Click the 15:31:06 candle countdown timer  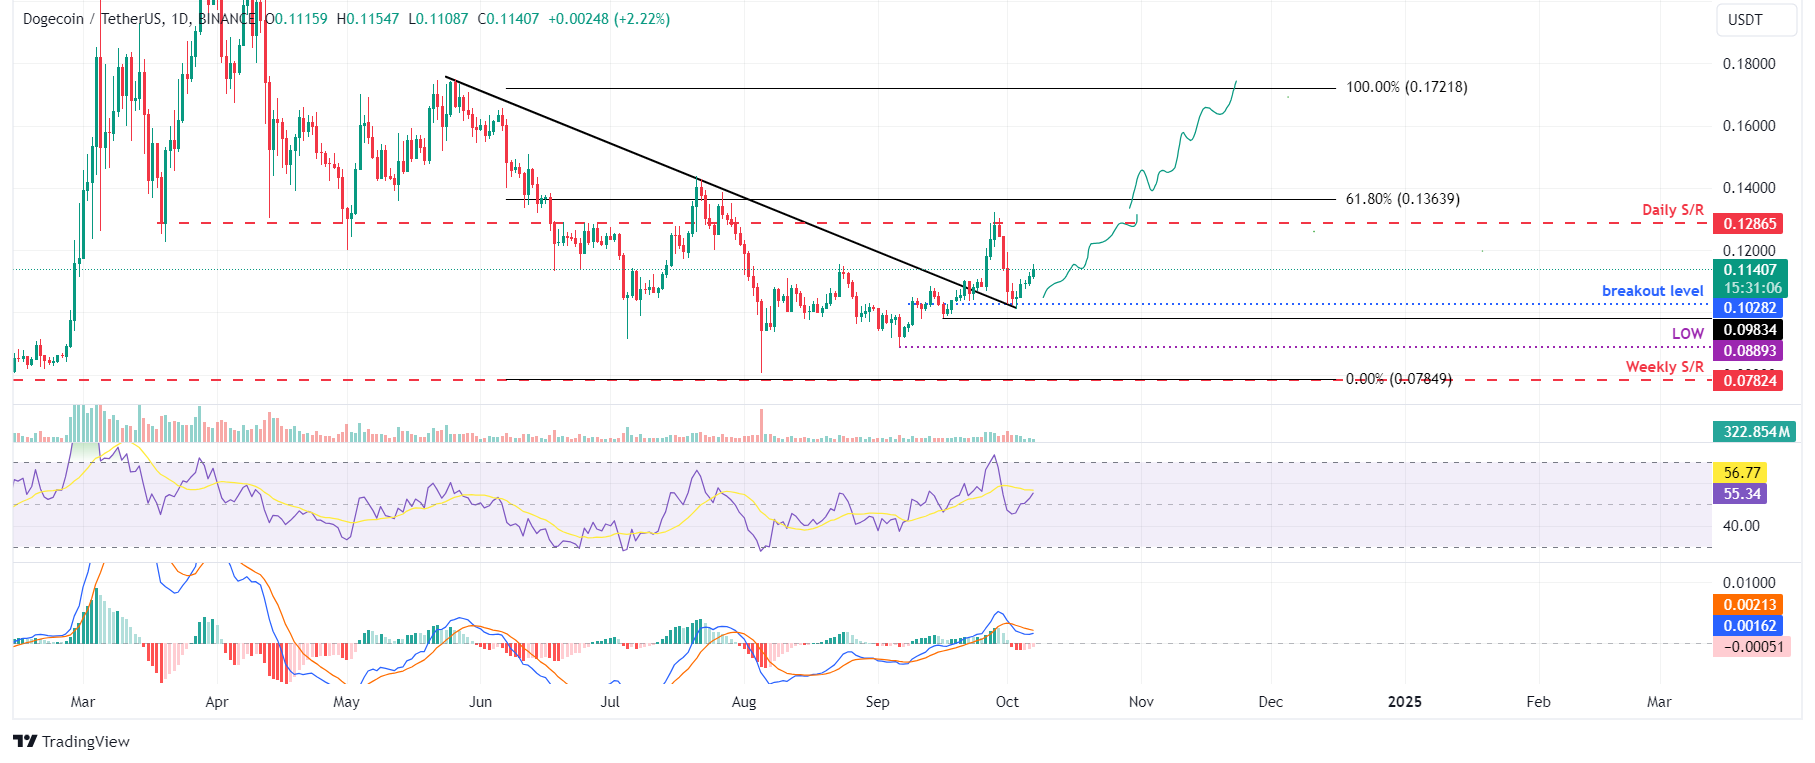(1753, 288)
